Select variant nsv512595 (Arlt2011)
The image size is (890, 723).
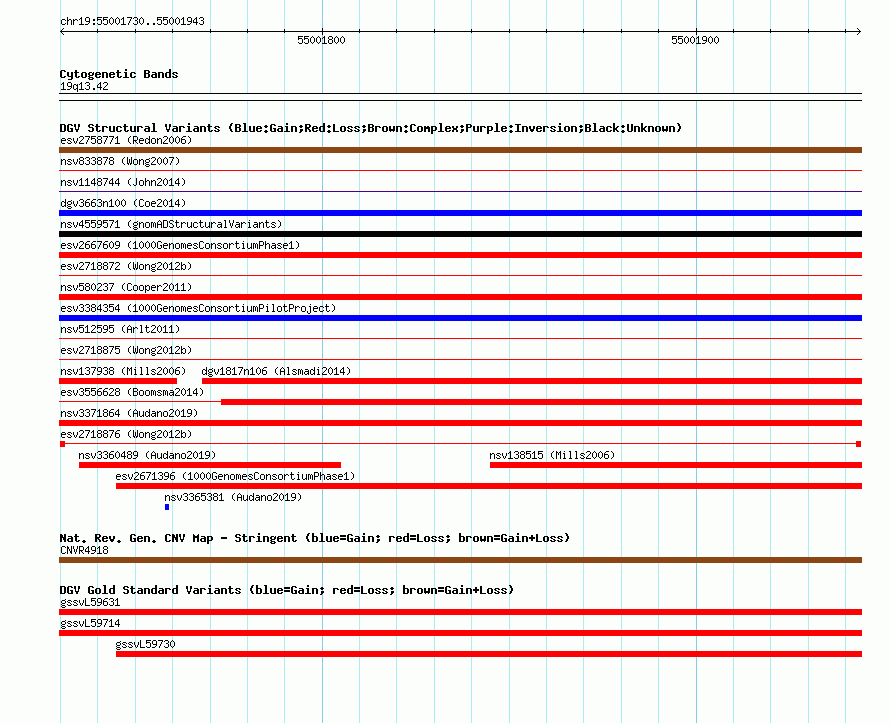[120, 329]
